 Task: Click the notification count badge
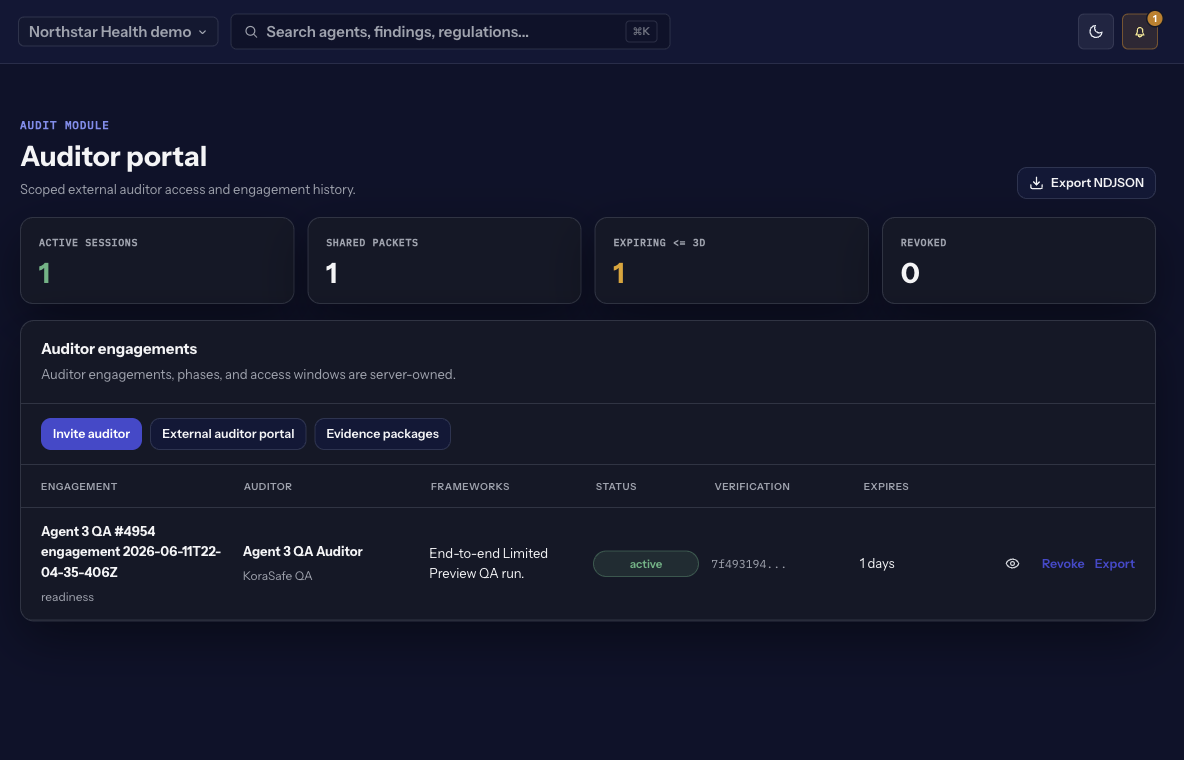pos(1154,19)
